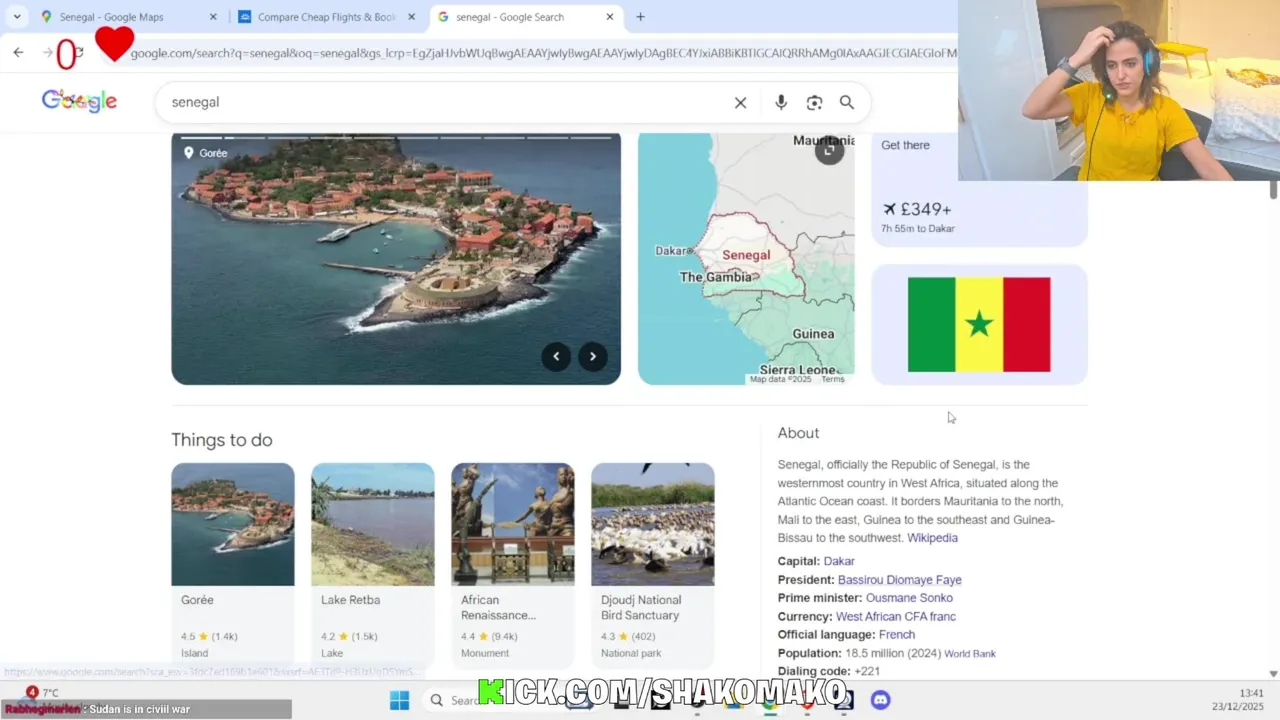This screenshot has width=1280, height=720.
Task: Start voice search with the microphone icon
Action: point(781,102)
